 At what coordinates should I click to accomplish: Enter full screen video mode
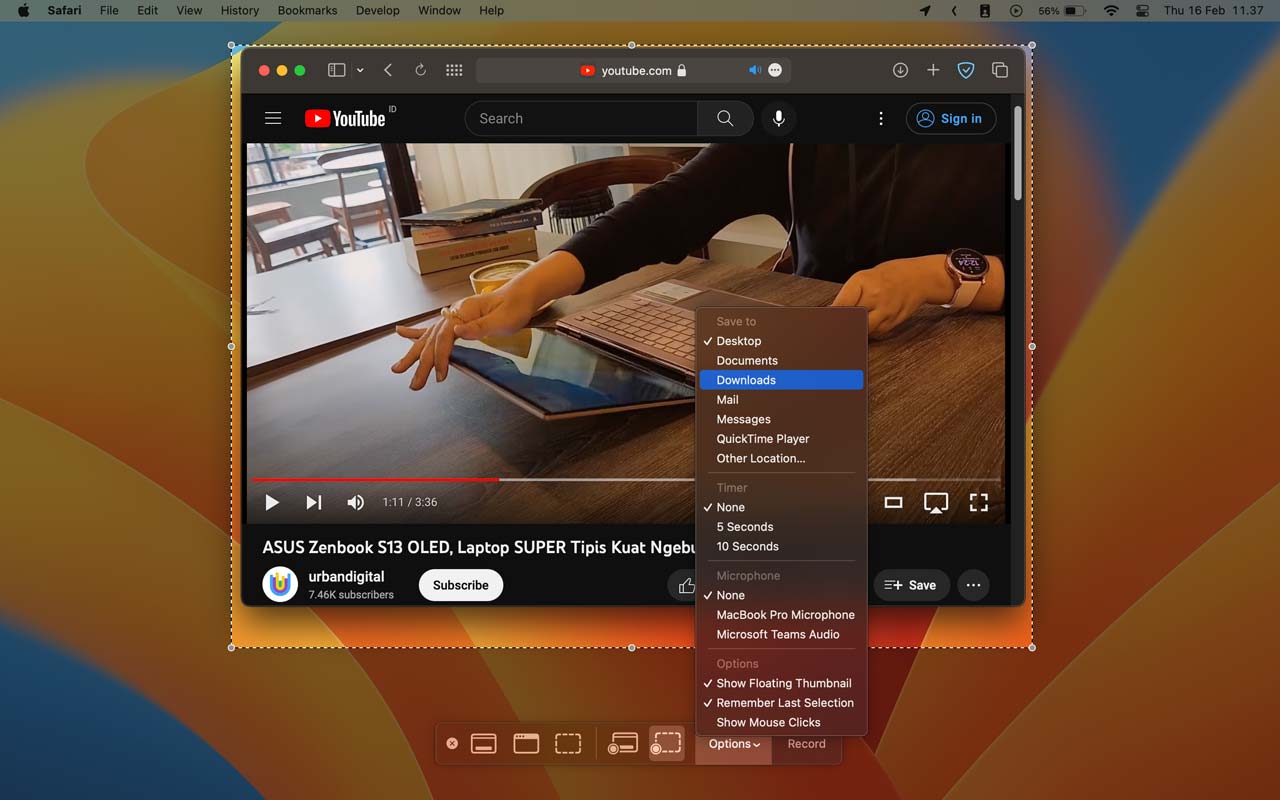979,502
